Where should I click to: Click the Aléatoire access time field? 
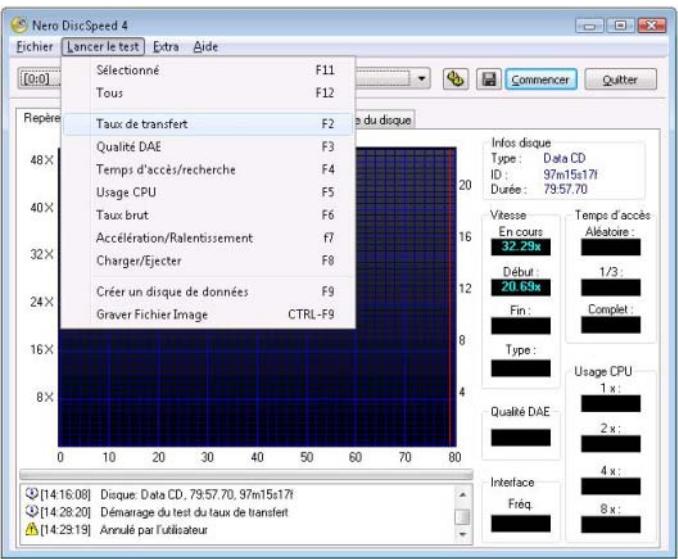point(611,247)
